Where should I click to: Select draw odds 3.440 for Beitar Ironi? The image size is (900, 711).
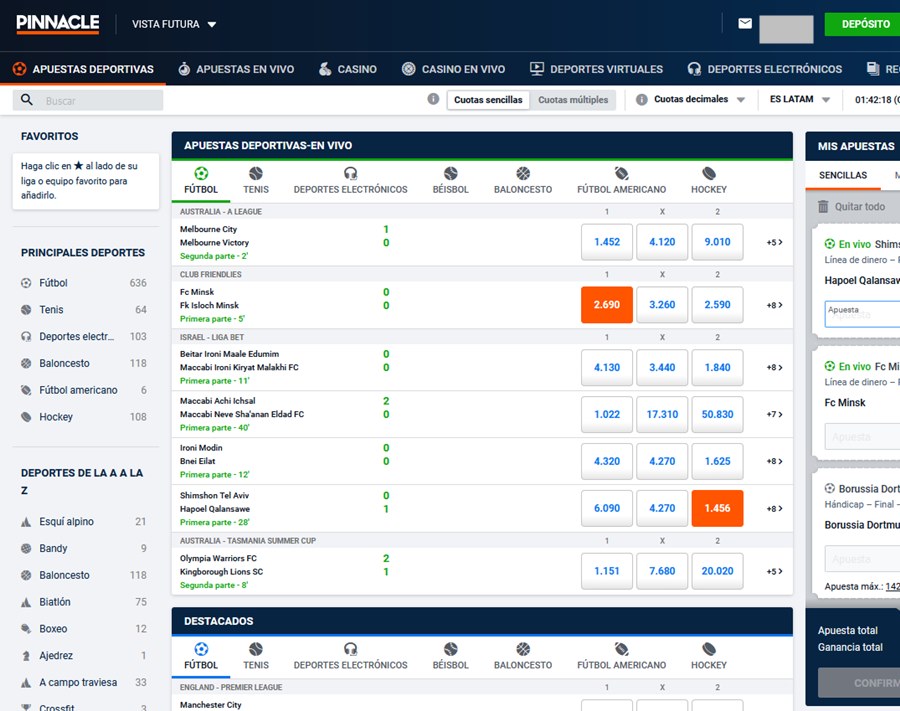662,367
